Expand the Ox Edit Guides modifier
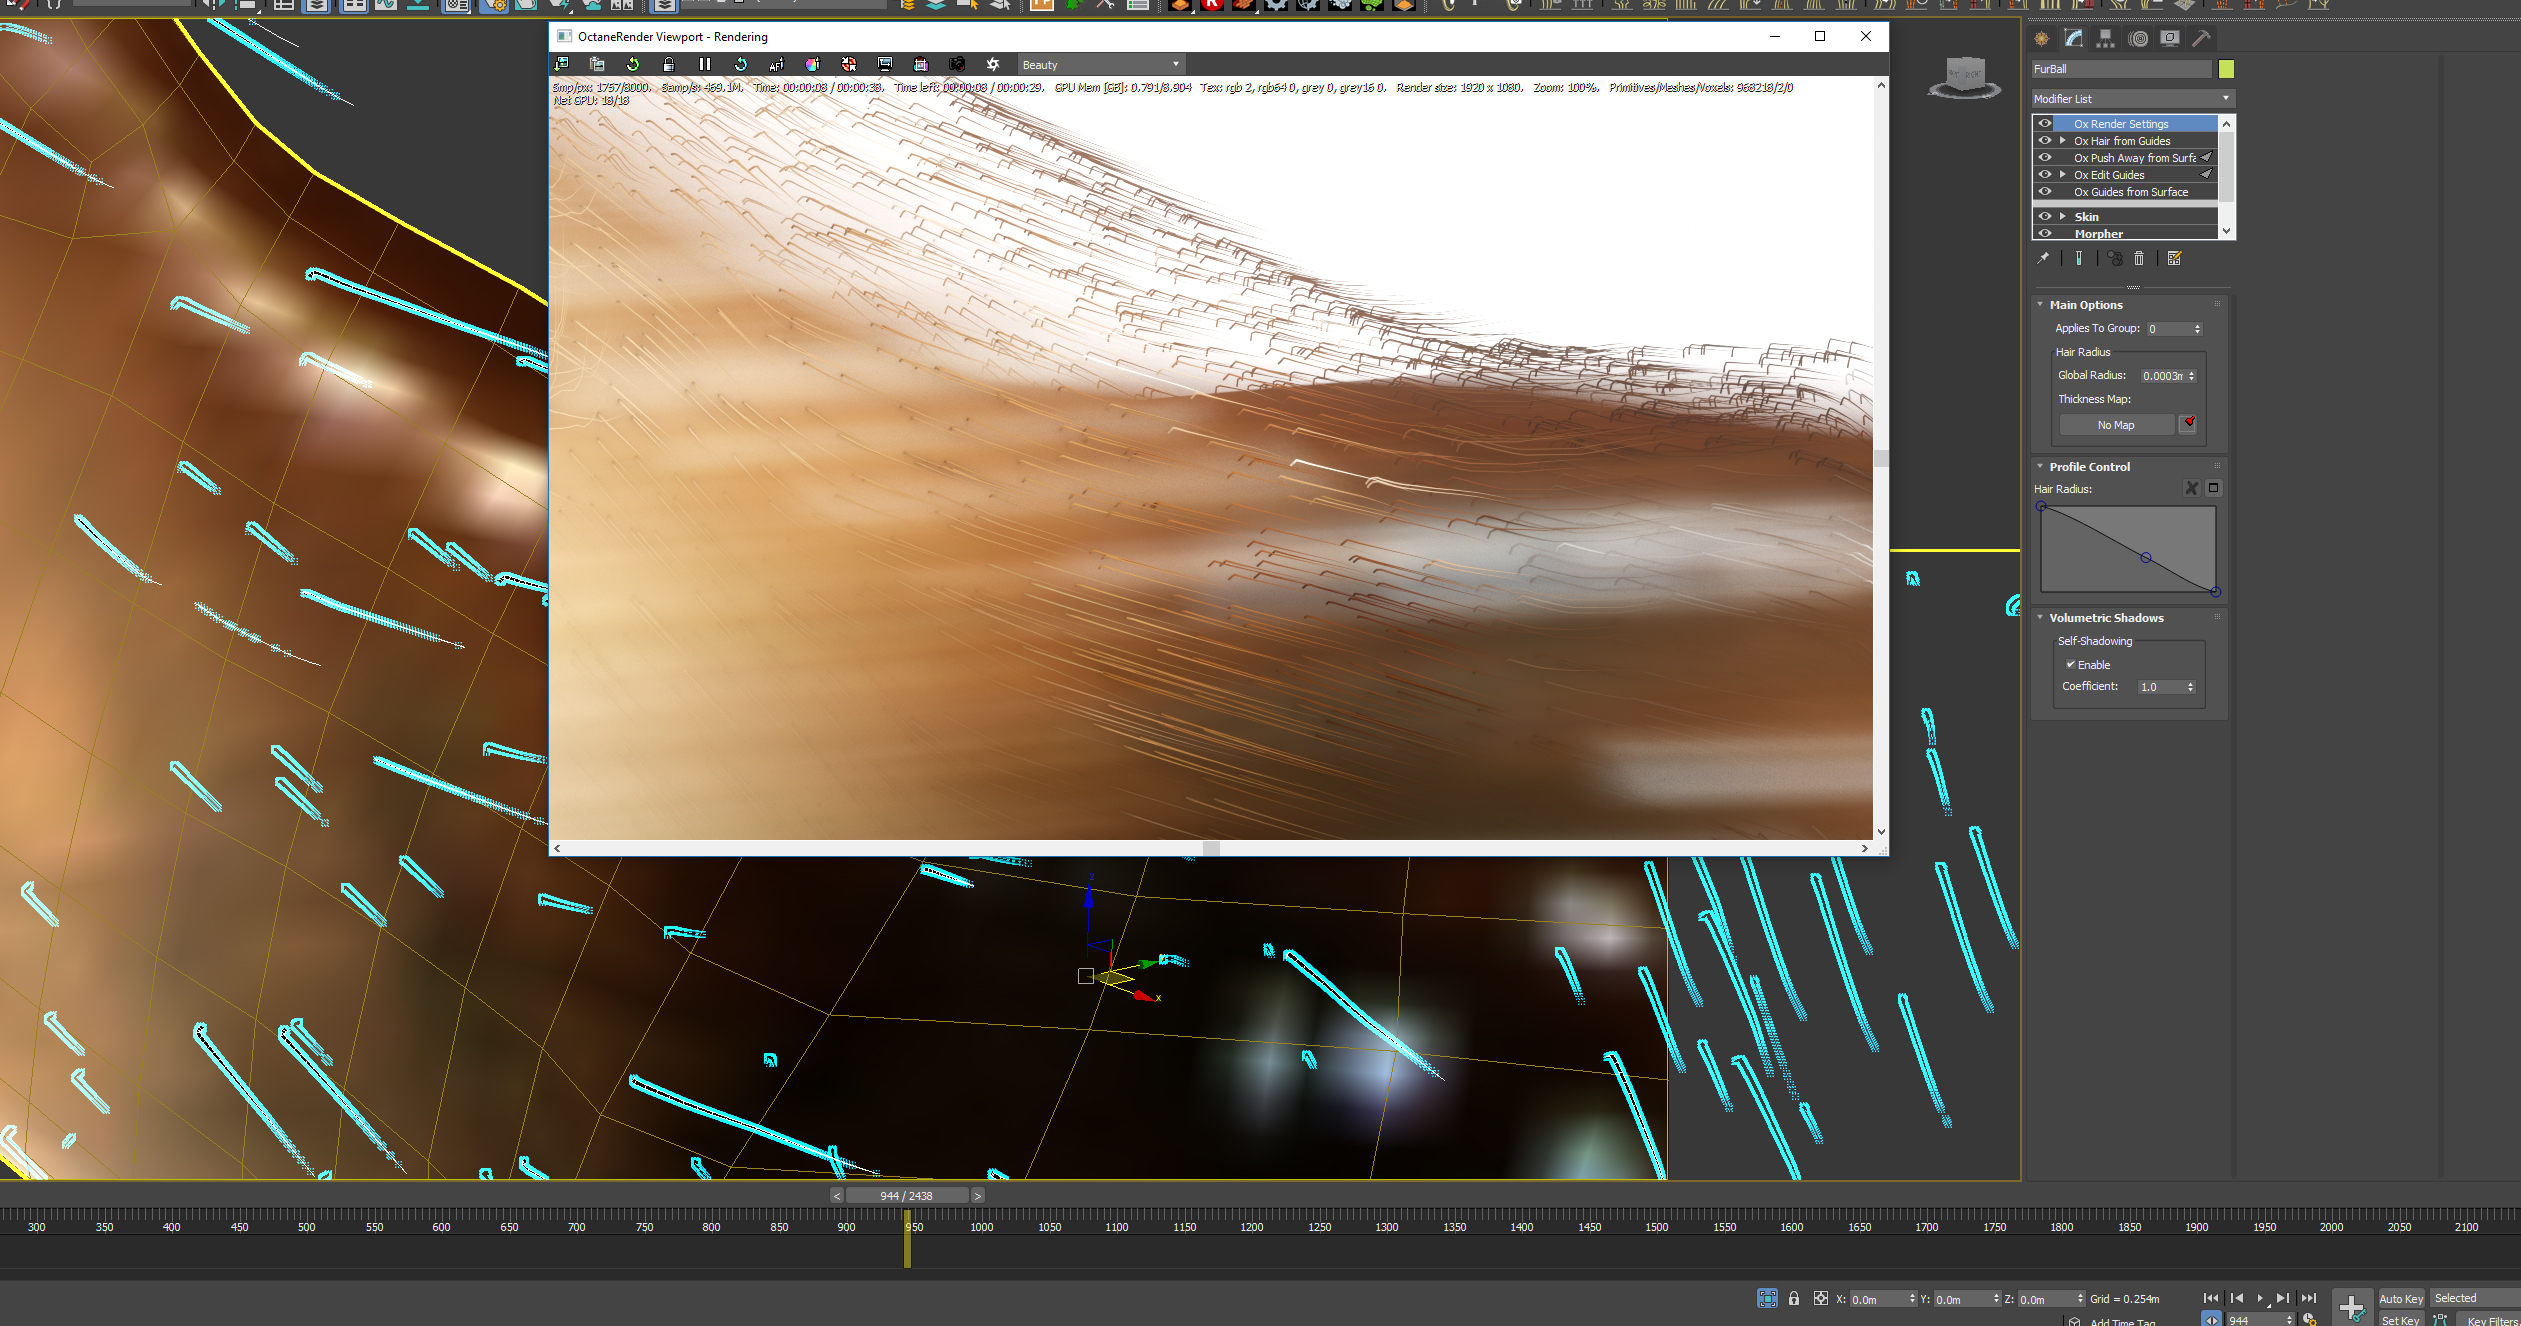 pyautogui.click(x=2062, y=174)
